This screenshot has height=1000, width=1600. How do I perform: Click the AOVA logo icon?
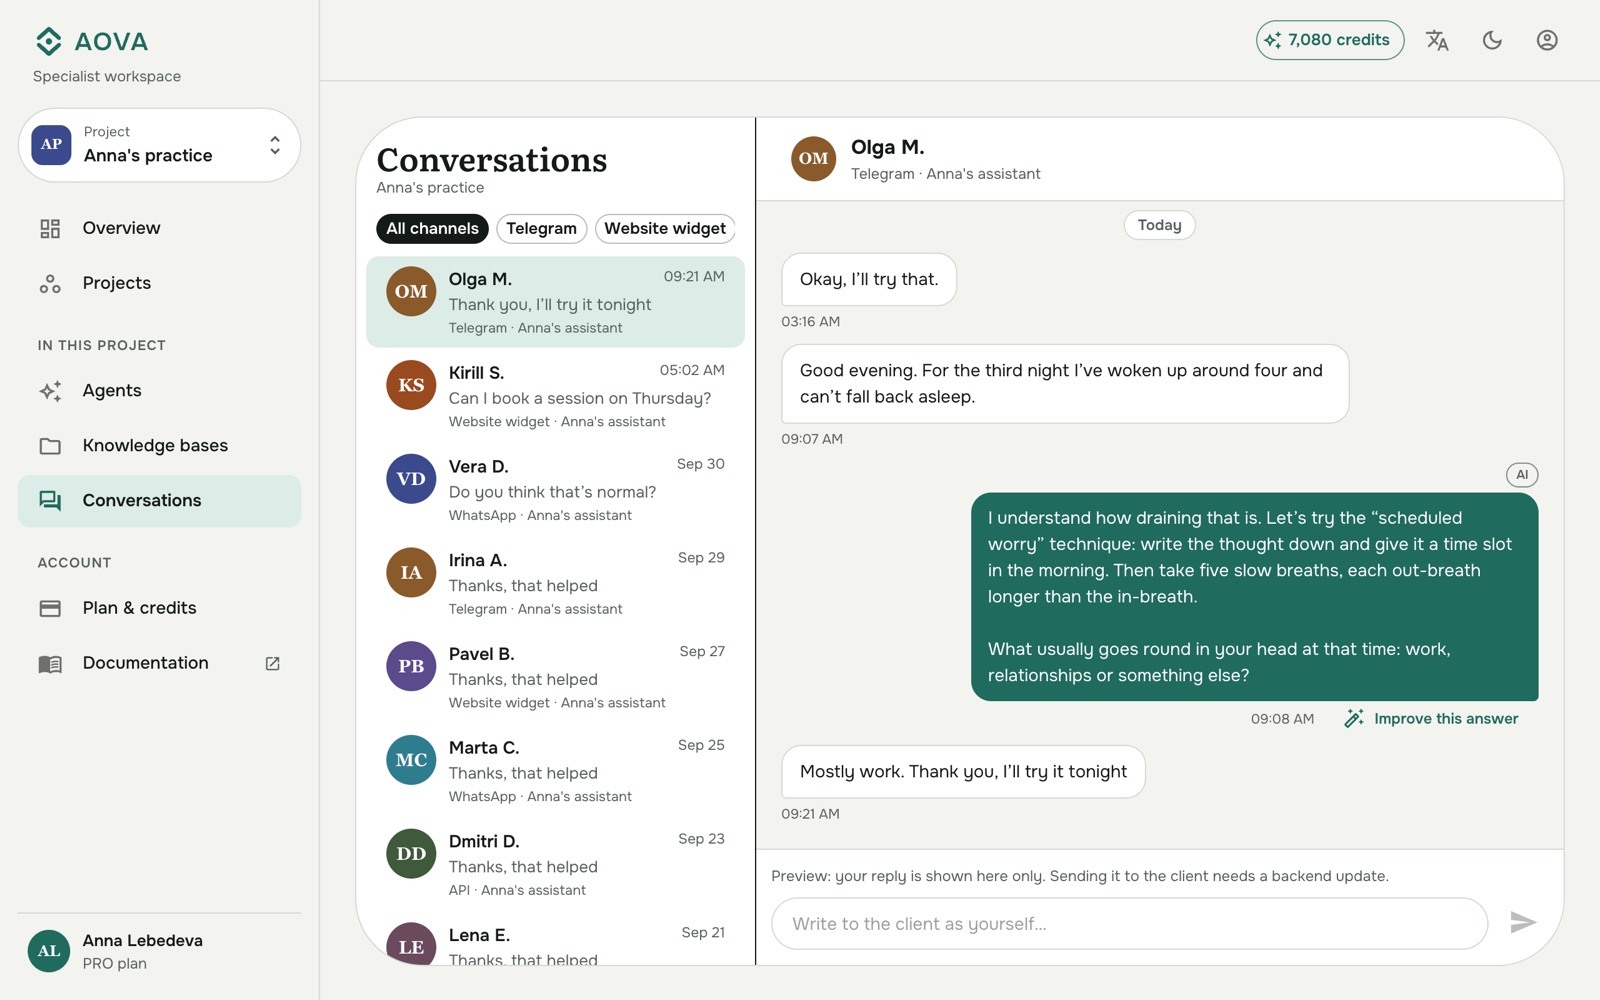click(49, 41)
